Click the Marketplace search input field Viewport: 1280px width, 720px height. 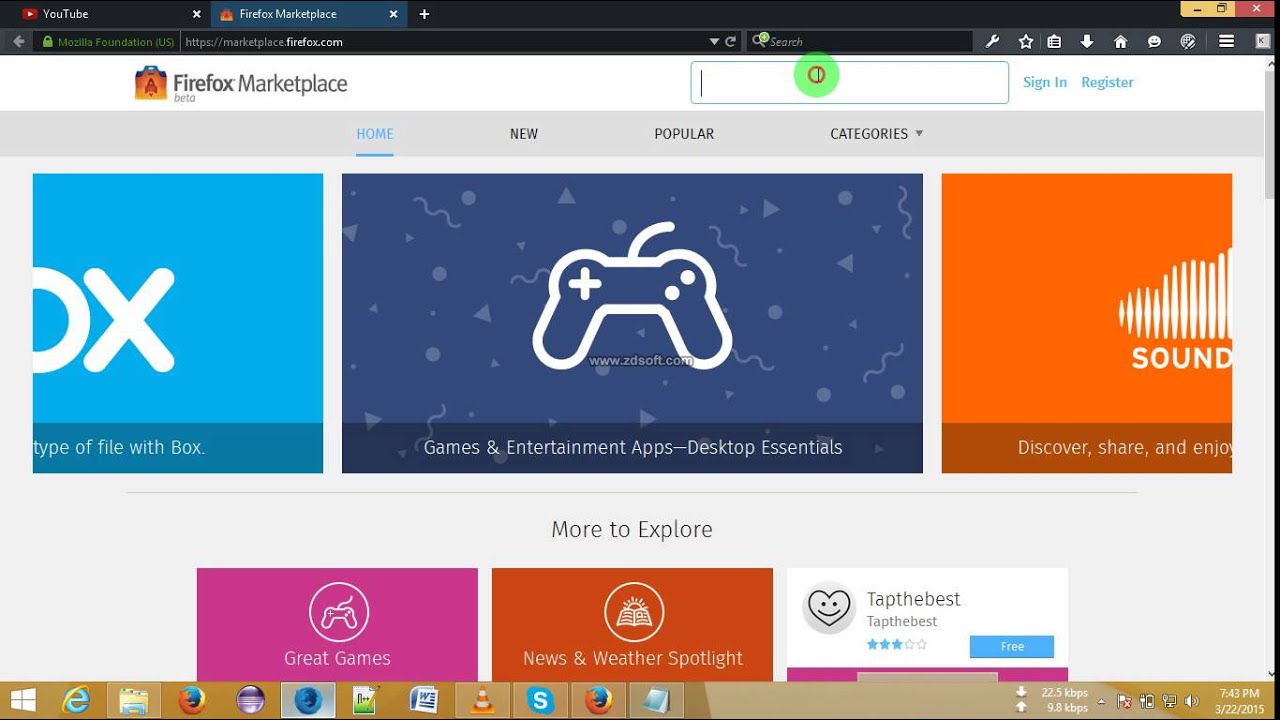point(849,83)
